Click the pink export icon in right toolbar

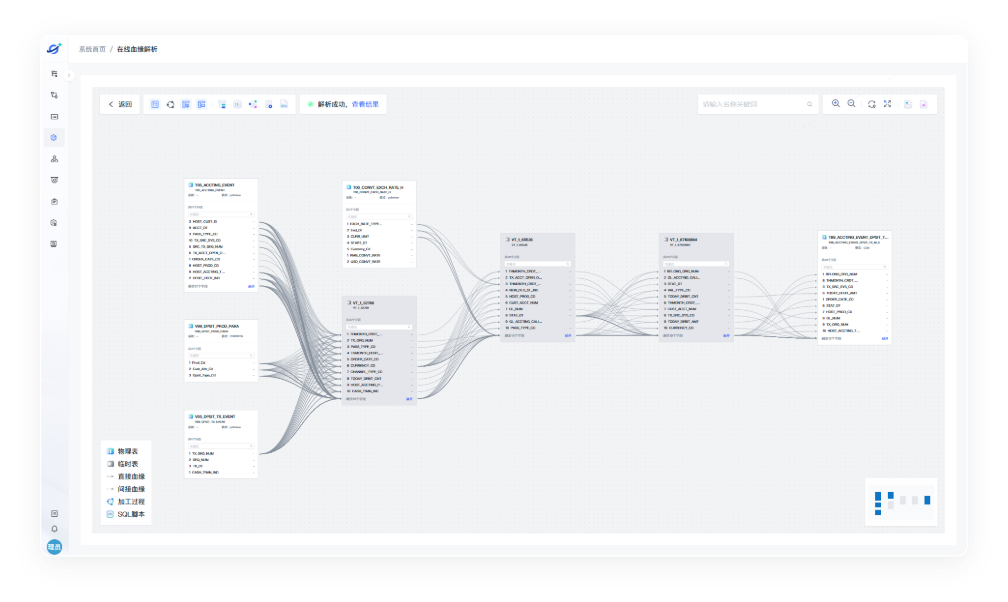[x=924, y=104]
